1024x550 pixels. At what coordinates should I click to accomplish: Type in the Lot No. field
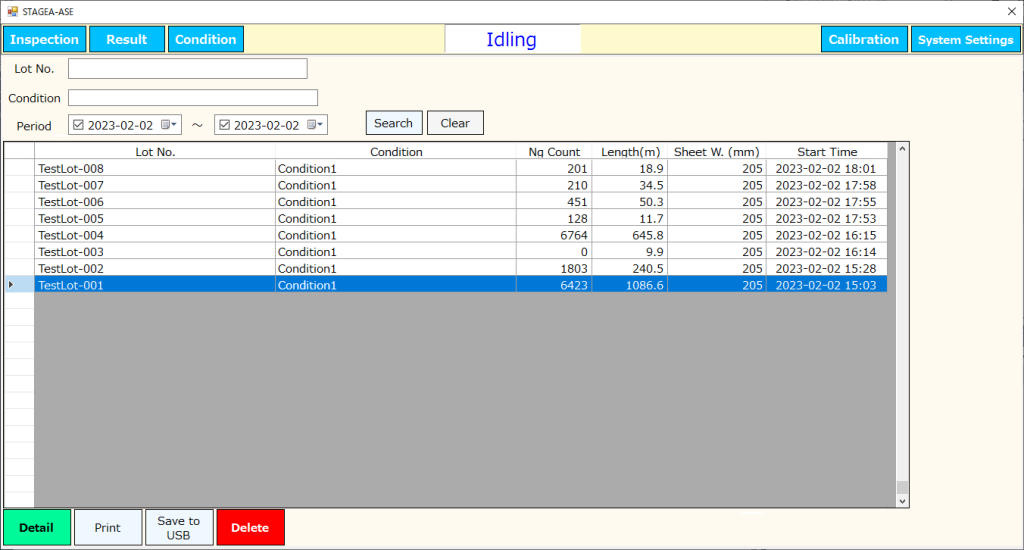[187, 69]
